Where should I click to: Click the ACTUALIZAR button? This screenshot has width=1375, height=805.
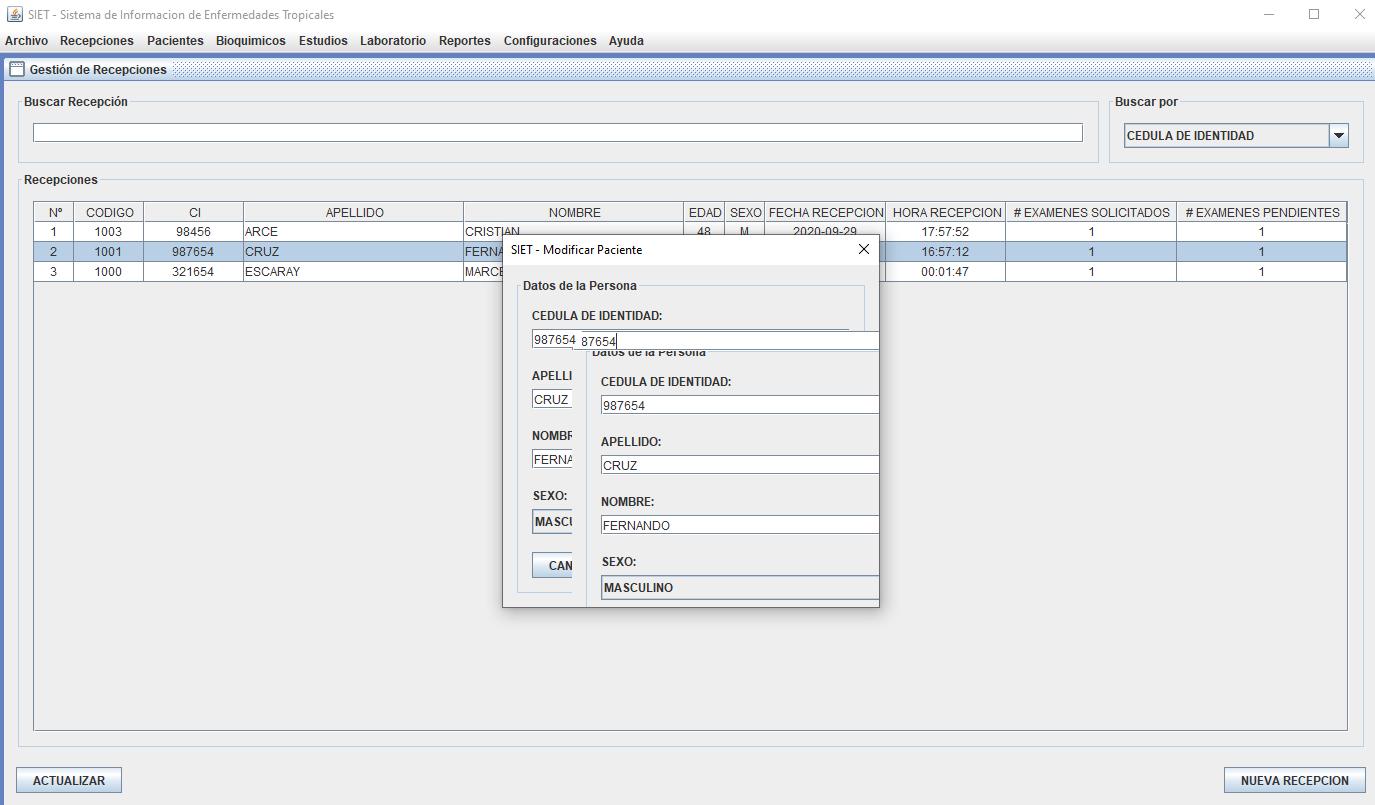(69, 781)
